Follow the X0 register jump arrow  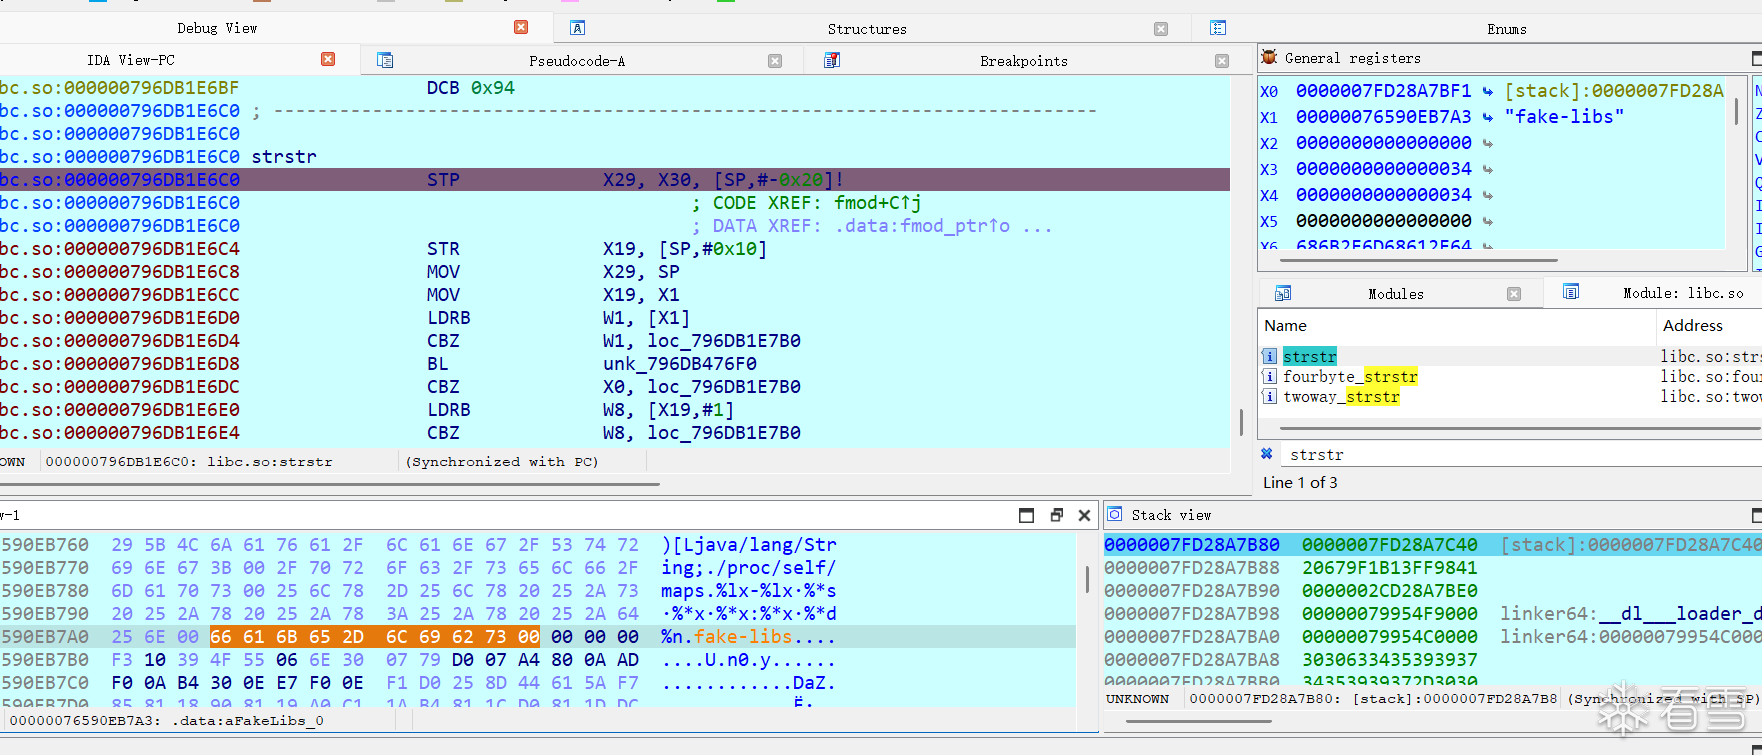(x=1488, y=91)
